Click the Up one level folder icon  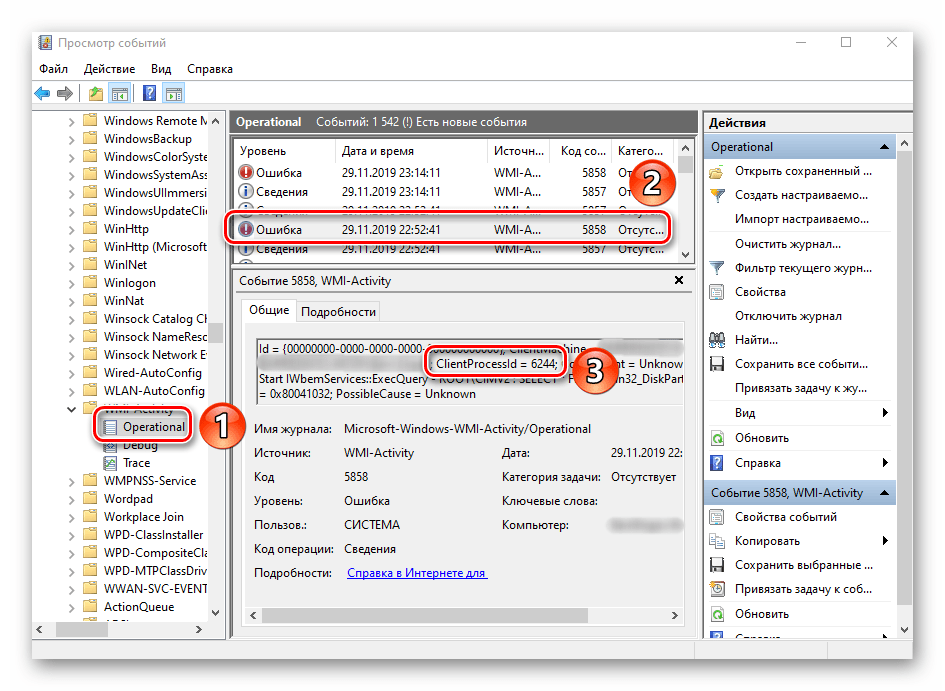pos(96,93)
